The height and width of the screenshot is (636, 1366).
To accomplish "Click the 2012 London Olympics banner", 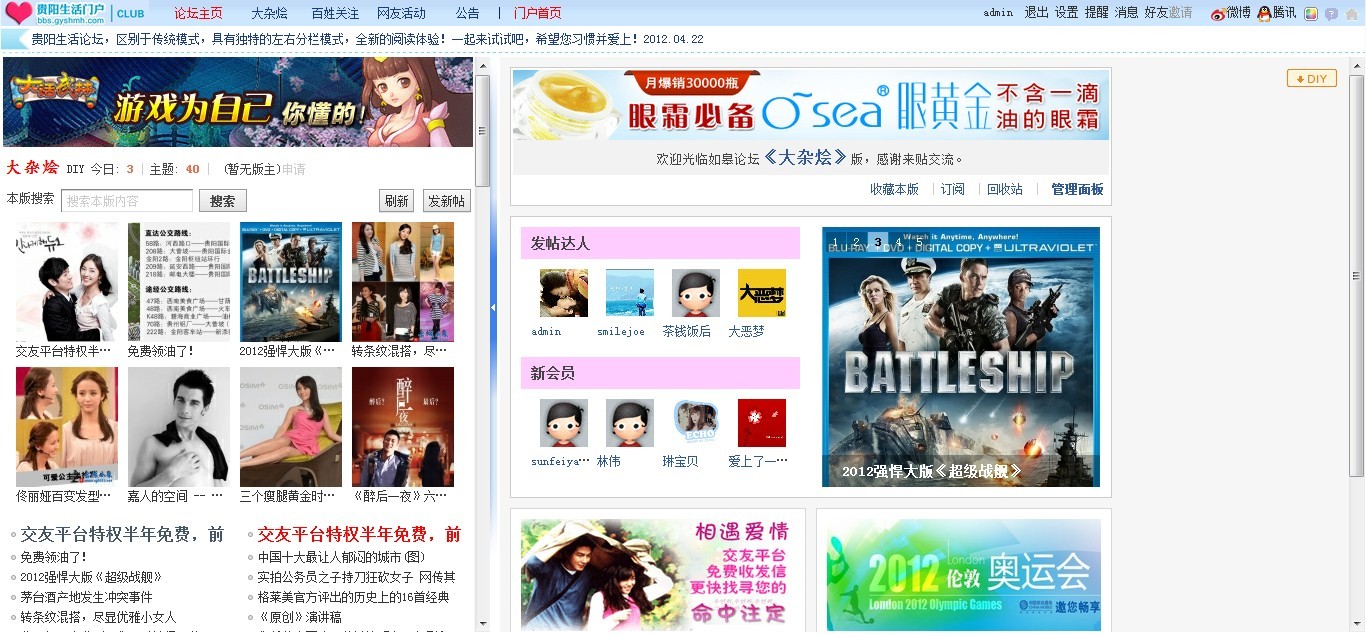I will pos(963,574).
